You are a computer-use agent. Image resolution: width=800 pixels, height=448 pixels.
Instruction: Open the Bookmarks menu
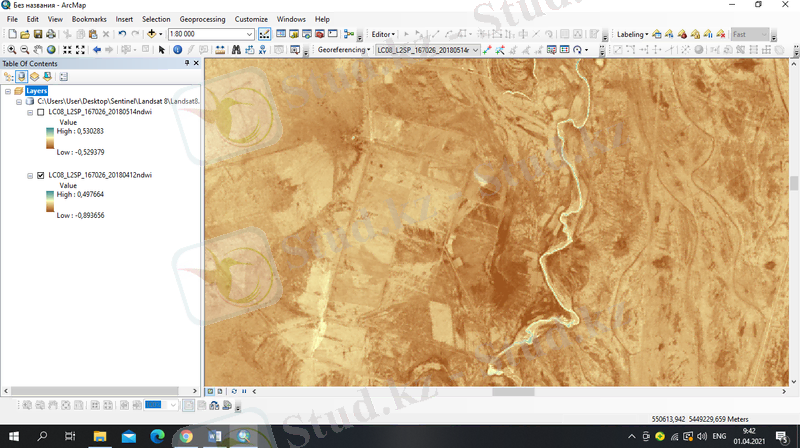pos(89,19)
